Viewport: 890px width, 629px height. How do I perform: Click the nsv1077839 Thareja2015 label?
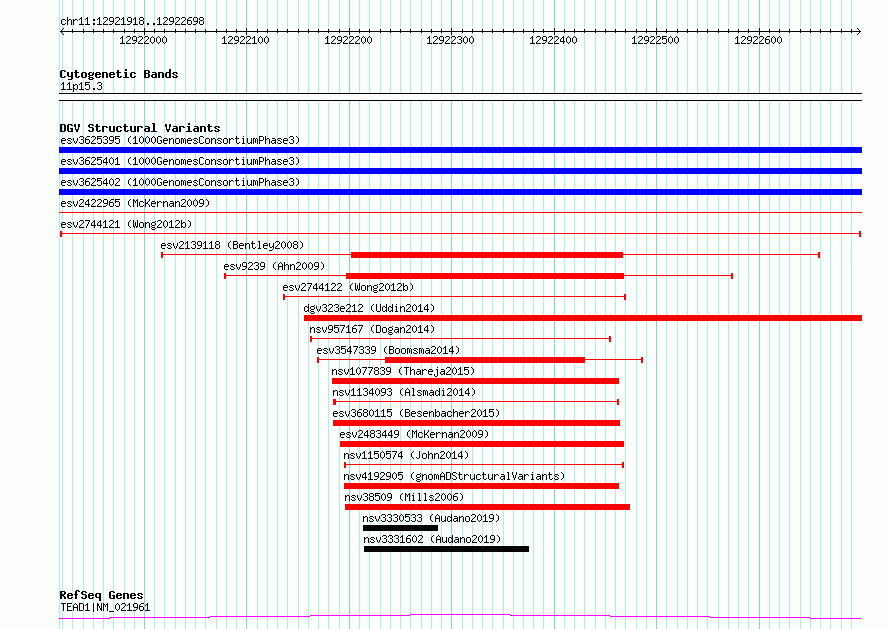click(403, 371)
